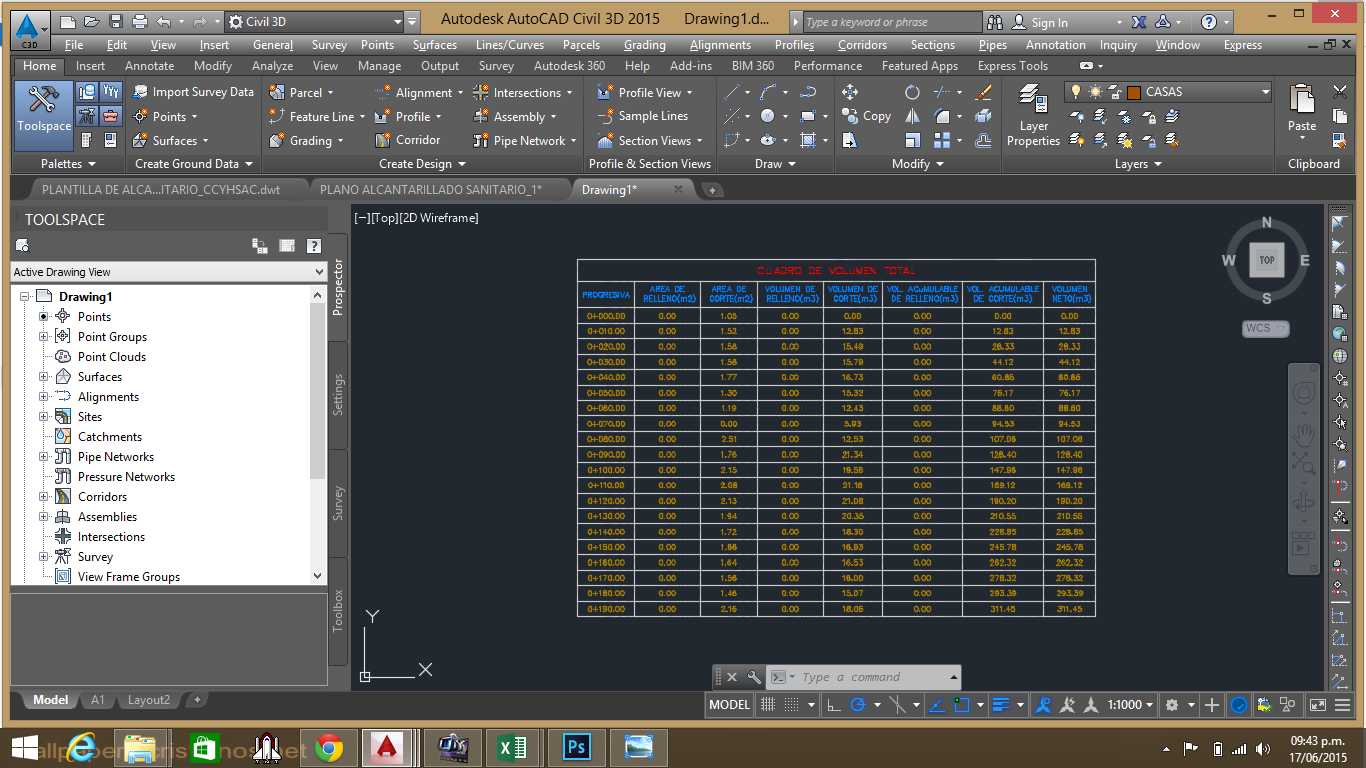Open the Corridors menu

tap(862, 45)
